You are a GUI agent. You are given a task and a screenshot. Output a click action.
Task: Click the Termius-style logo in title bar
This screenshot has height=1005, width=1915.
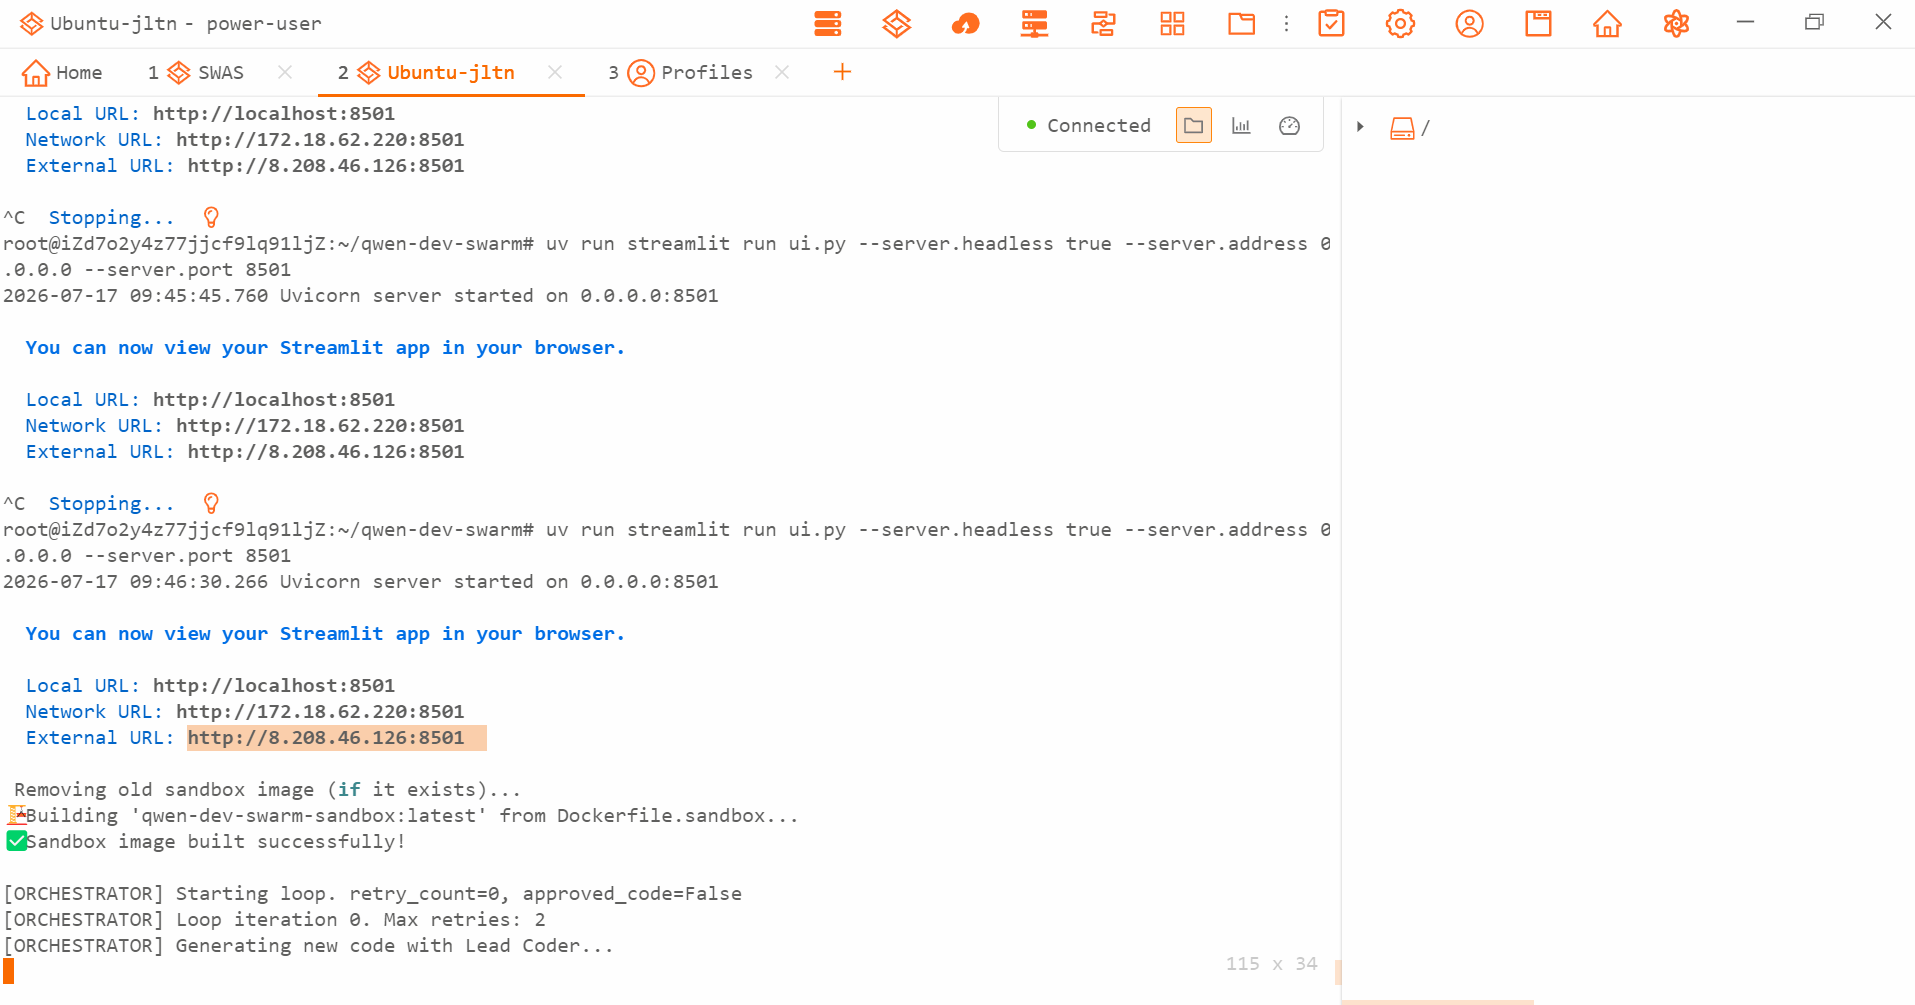(x=31, y=23)
